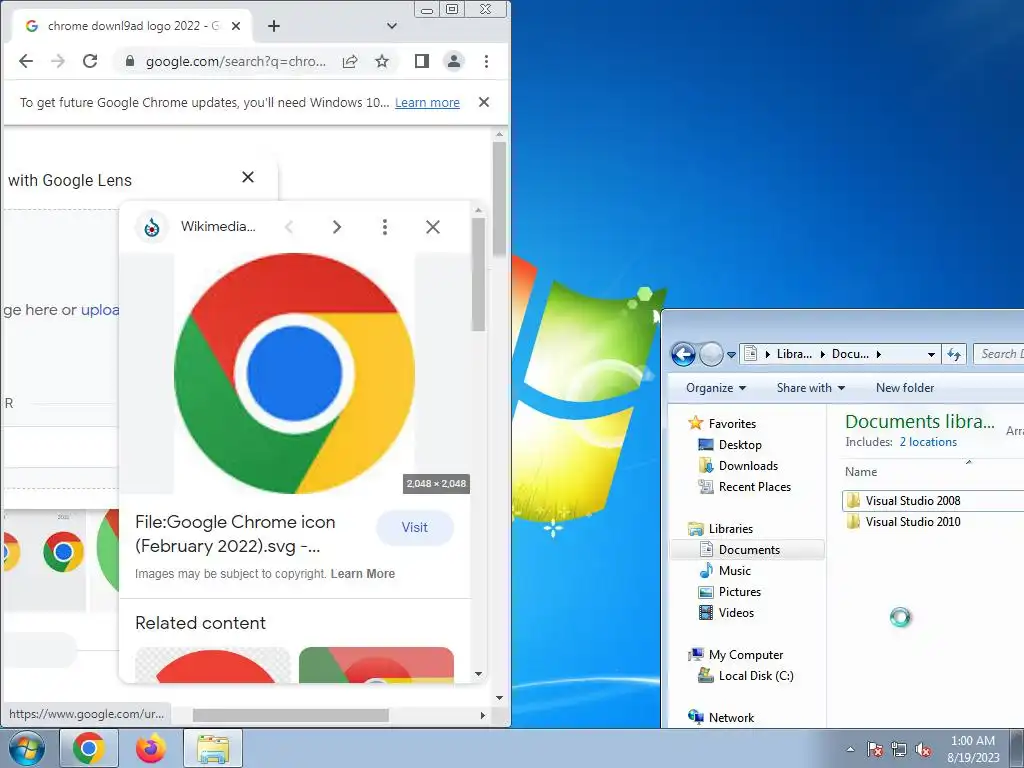Reload the Chrome page

[90, 61]
